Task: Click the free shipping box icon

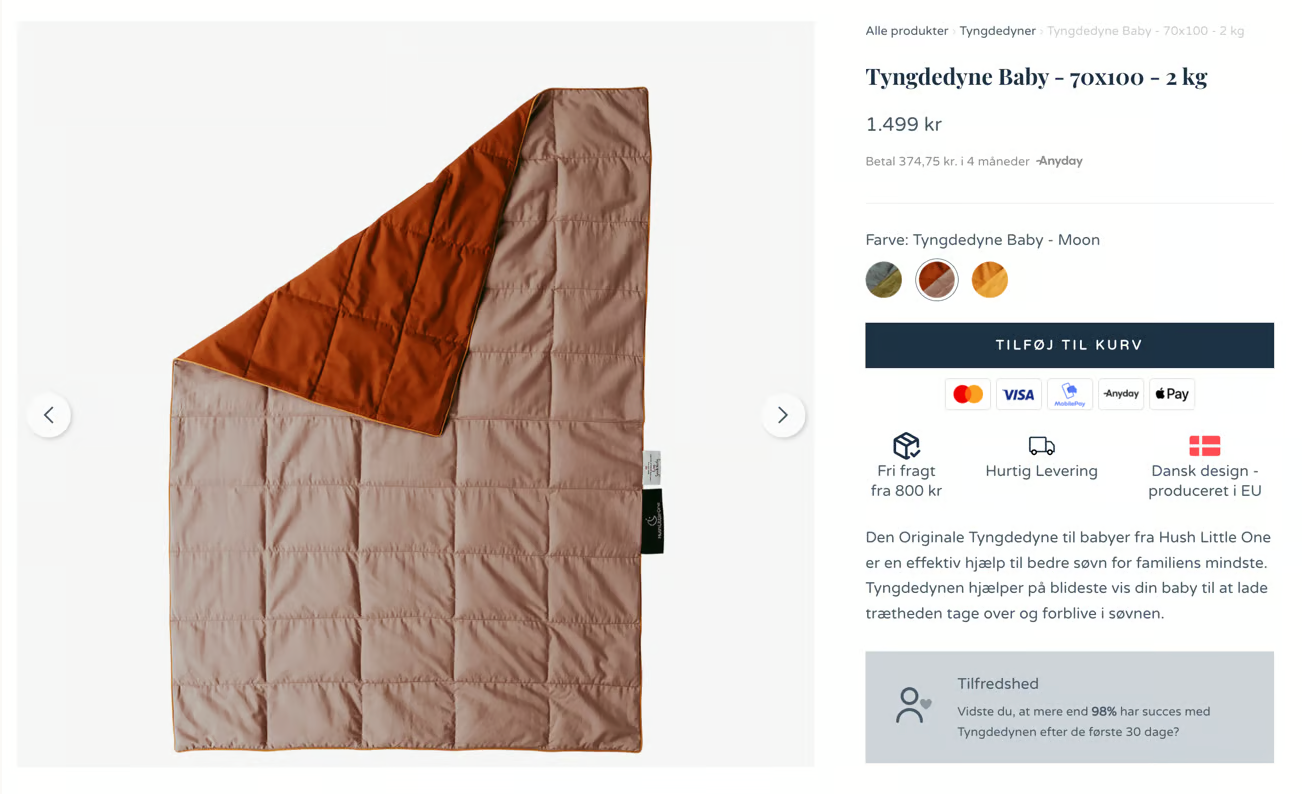Action: tap(906, 445)
